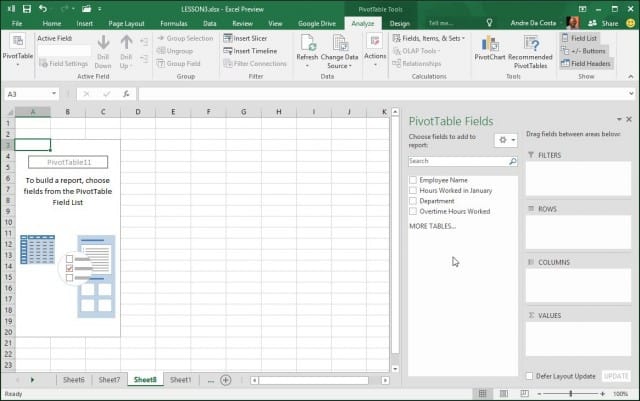The width and height of the screenshot is (640, 401).
Task: Switch to the Insert tab
Action: pos(84,23)
